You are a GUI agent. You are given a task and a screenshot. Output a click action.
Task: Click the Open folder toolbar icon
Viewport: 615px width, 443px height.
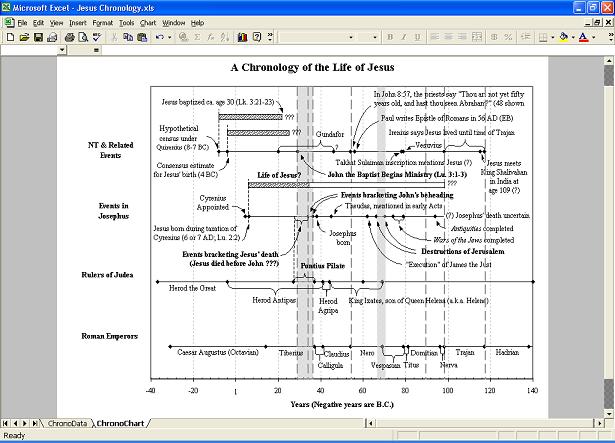(24, 37)
